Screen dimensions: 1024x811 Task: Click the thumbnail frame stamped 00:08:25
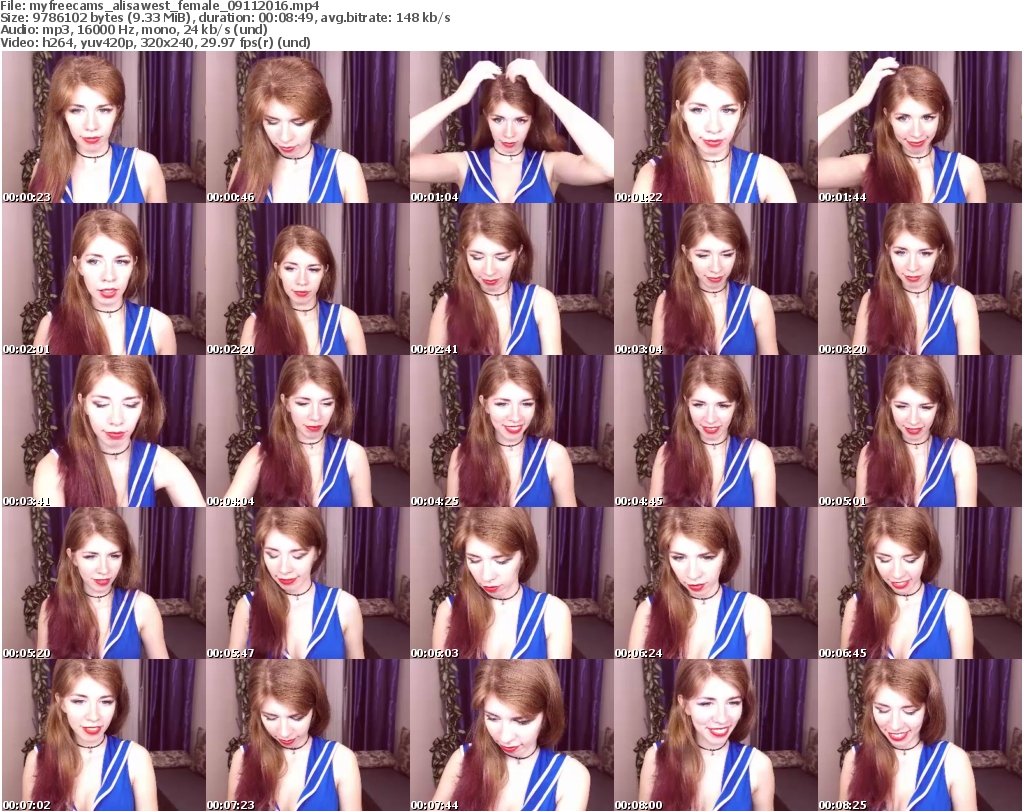coord(920,735)
